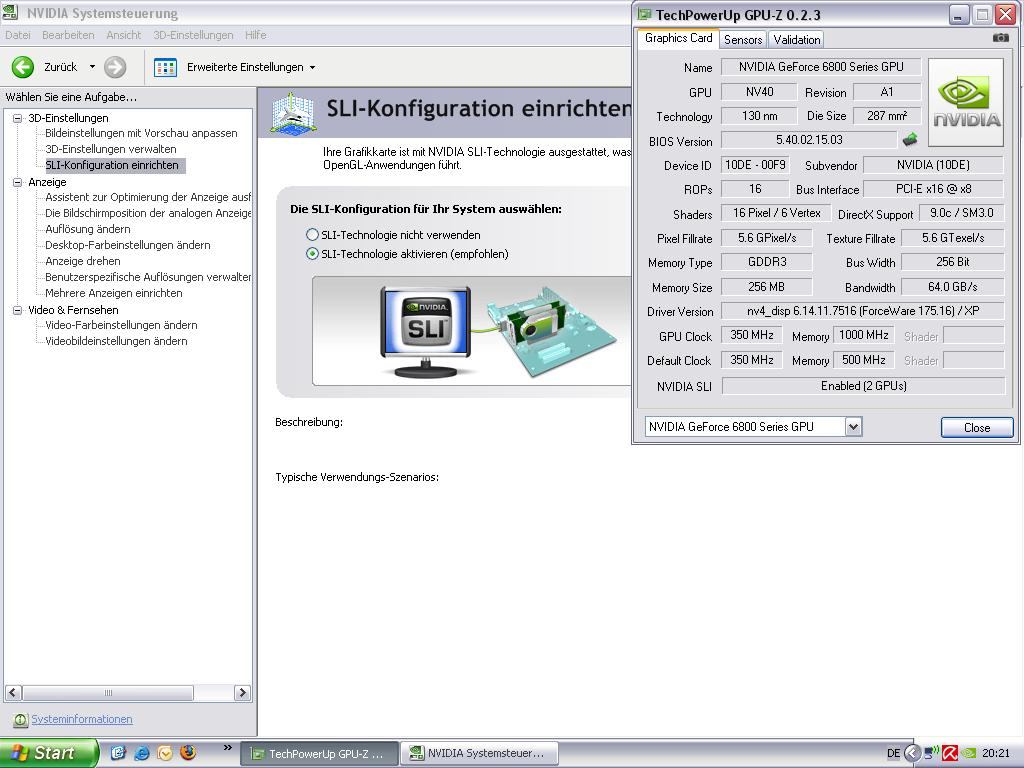Click the NVIDIA logo in GPU-Z
Image resolution: width=1024 pixels, height=768 pixels.
[966, 103]
